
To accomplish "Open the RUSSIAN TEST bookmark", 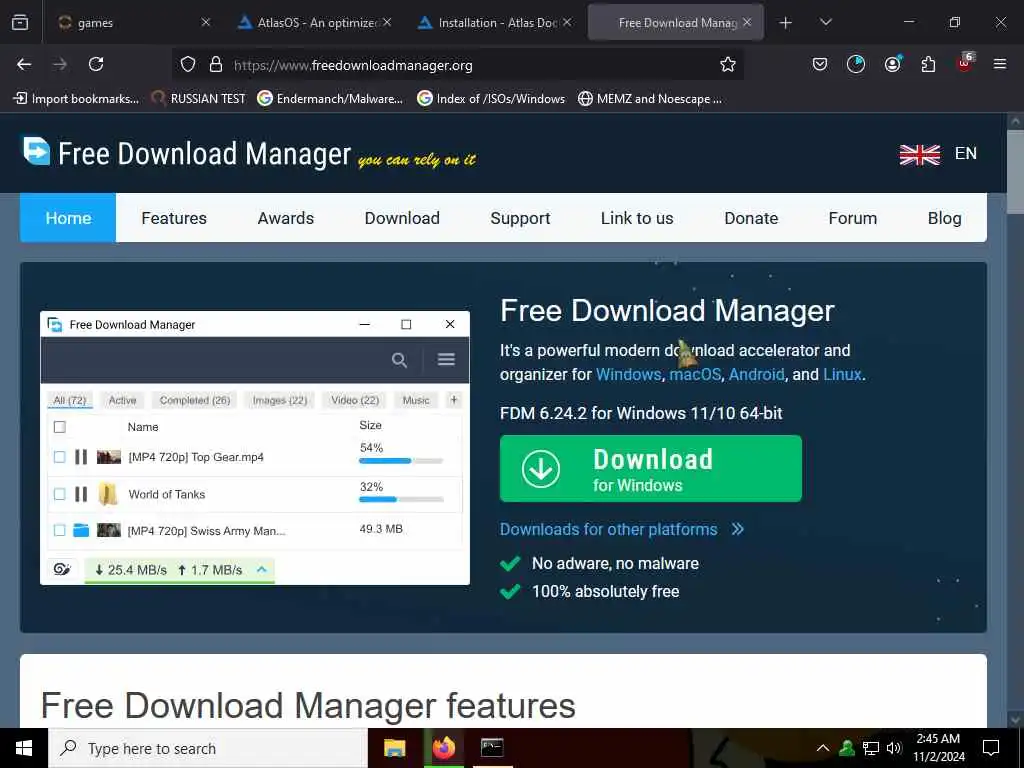I will [x=198, y=99].
